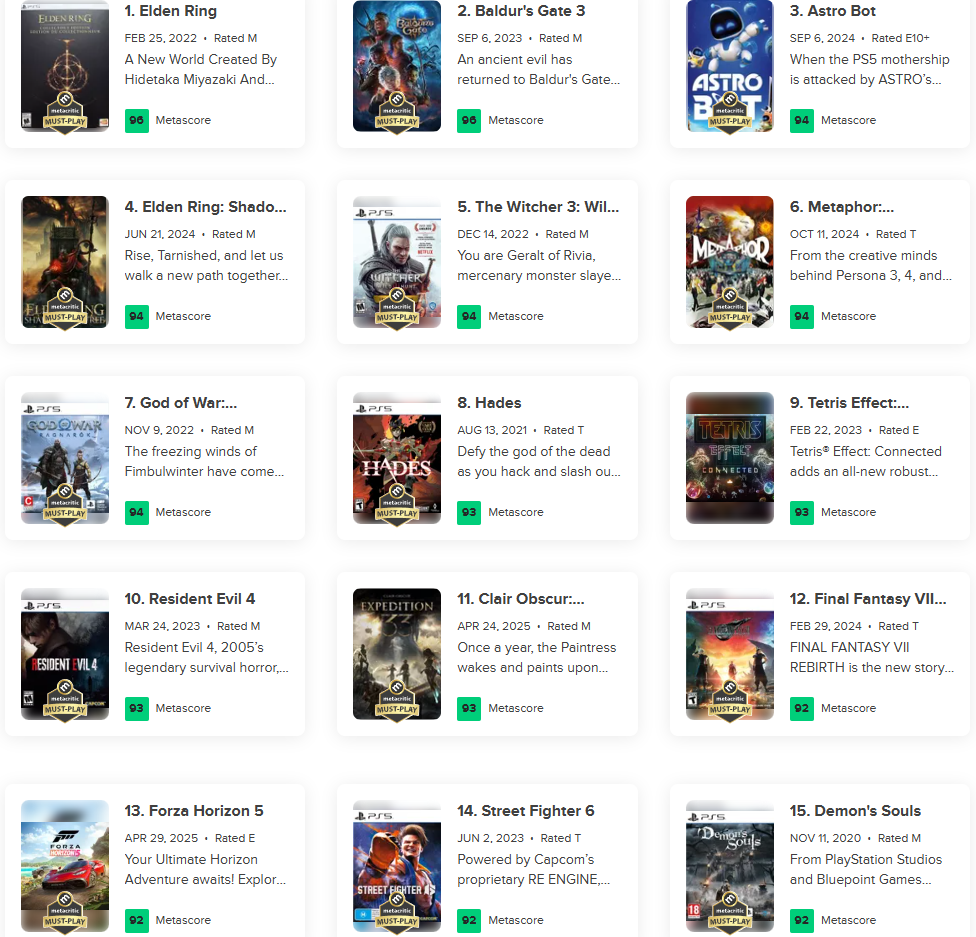976x937 pixels.
Task: Click the 92 score box for Forza Horizon 5
Action: click(x=136, y=920)
